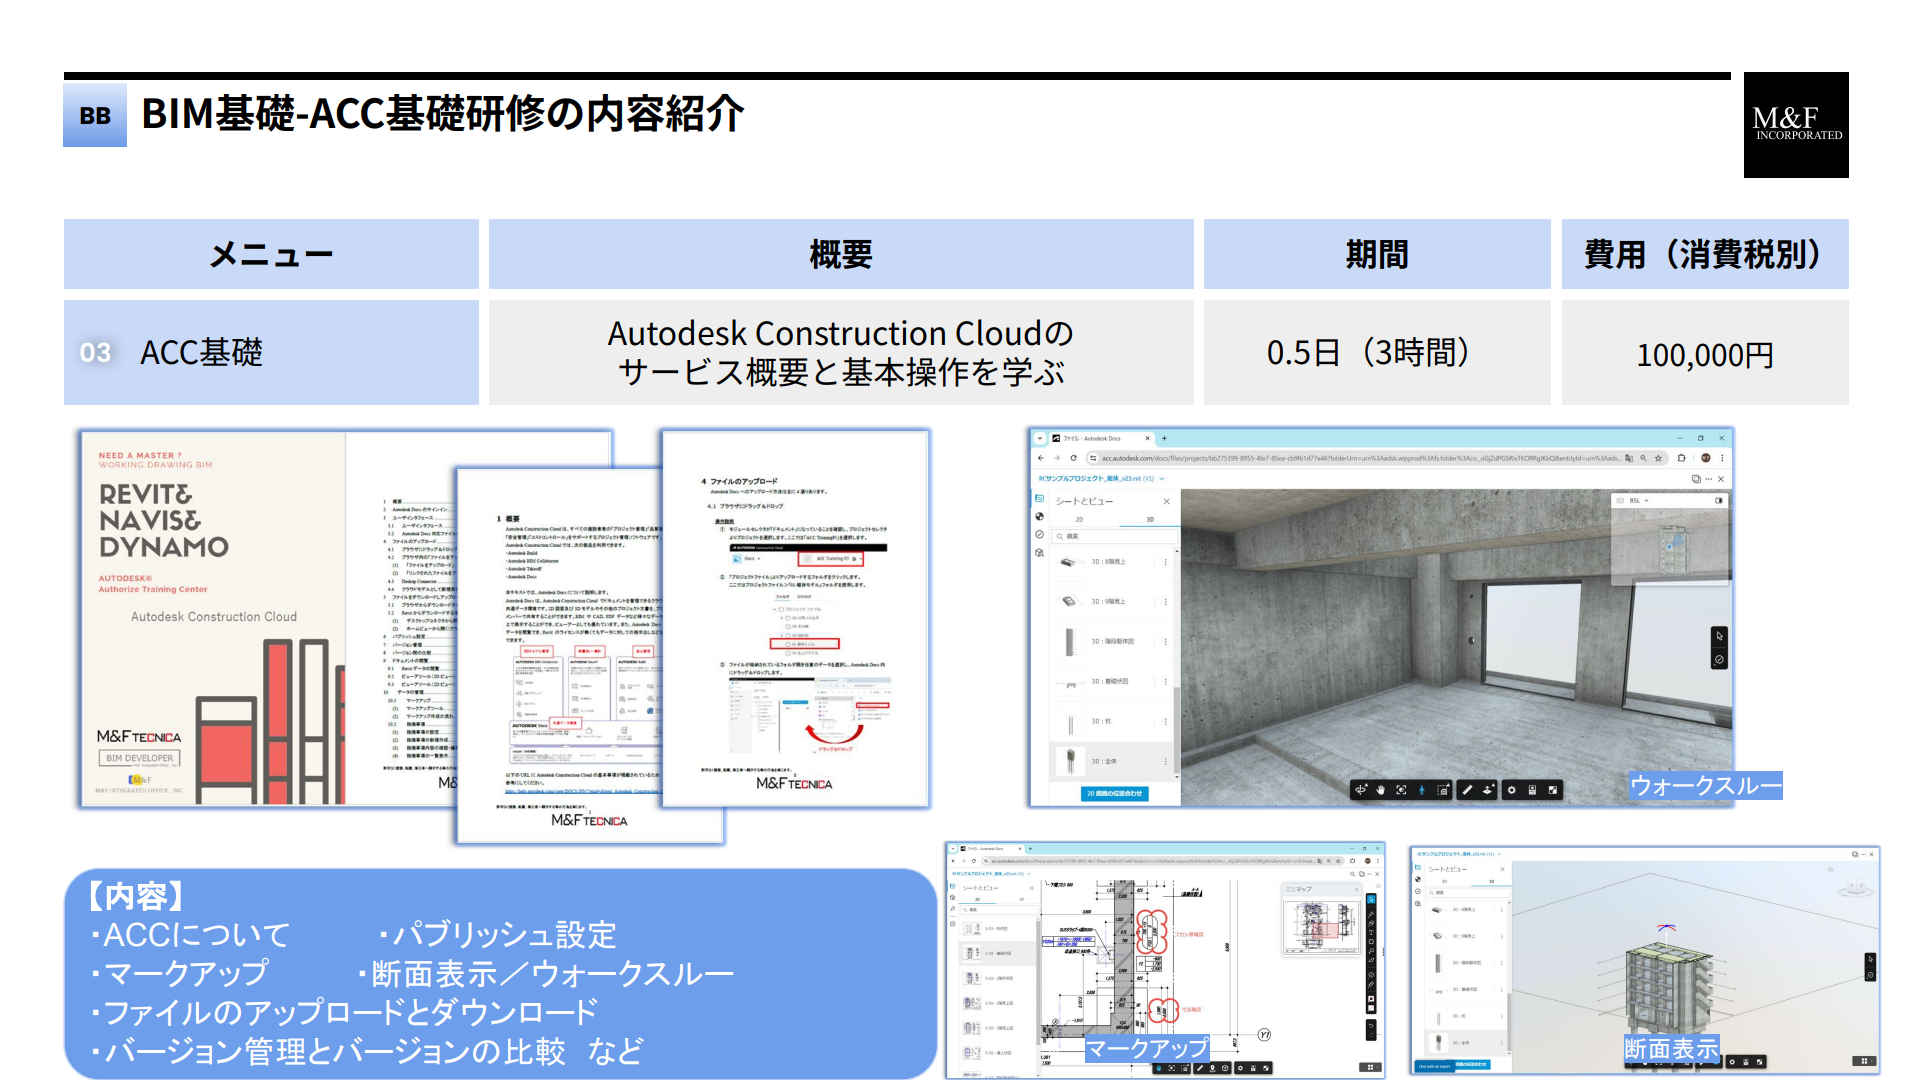Close the シートとビュー panel in walkthrough window
The image size is (1918, 1080).
click(x=1166, y=501)
